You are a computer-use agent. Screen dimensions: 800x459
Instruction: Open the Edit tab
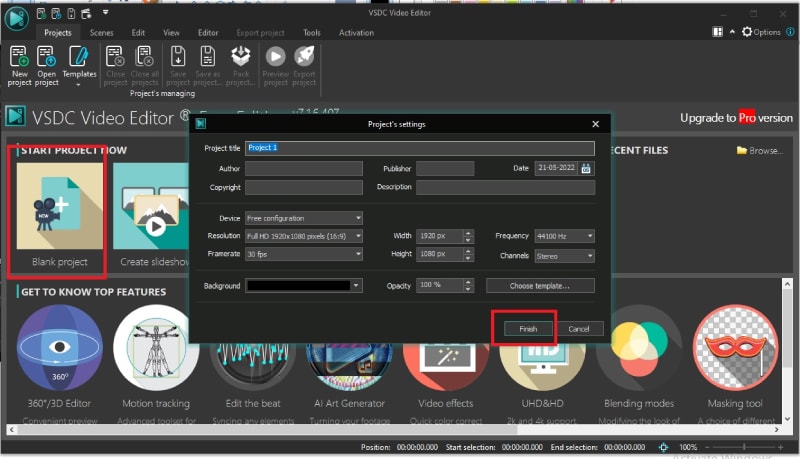(138, 33)
